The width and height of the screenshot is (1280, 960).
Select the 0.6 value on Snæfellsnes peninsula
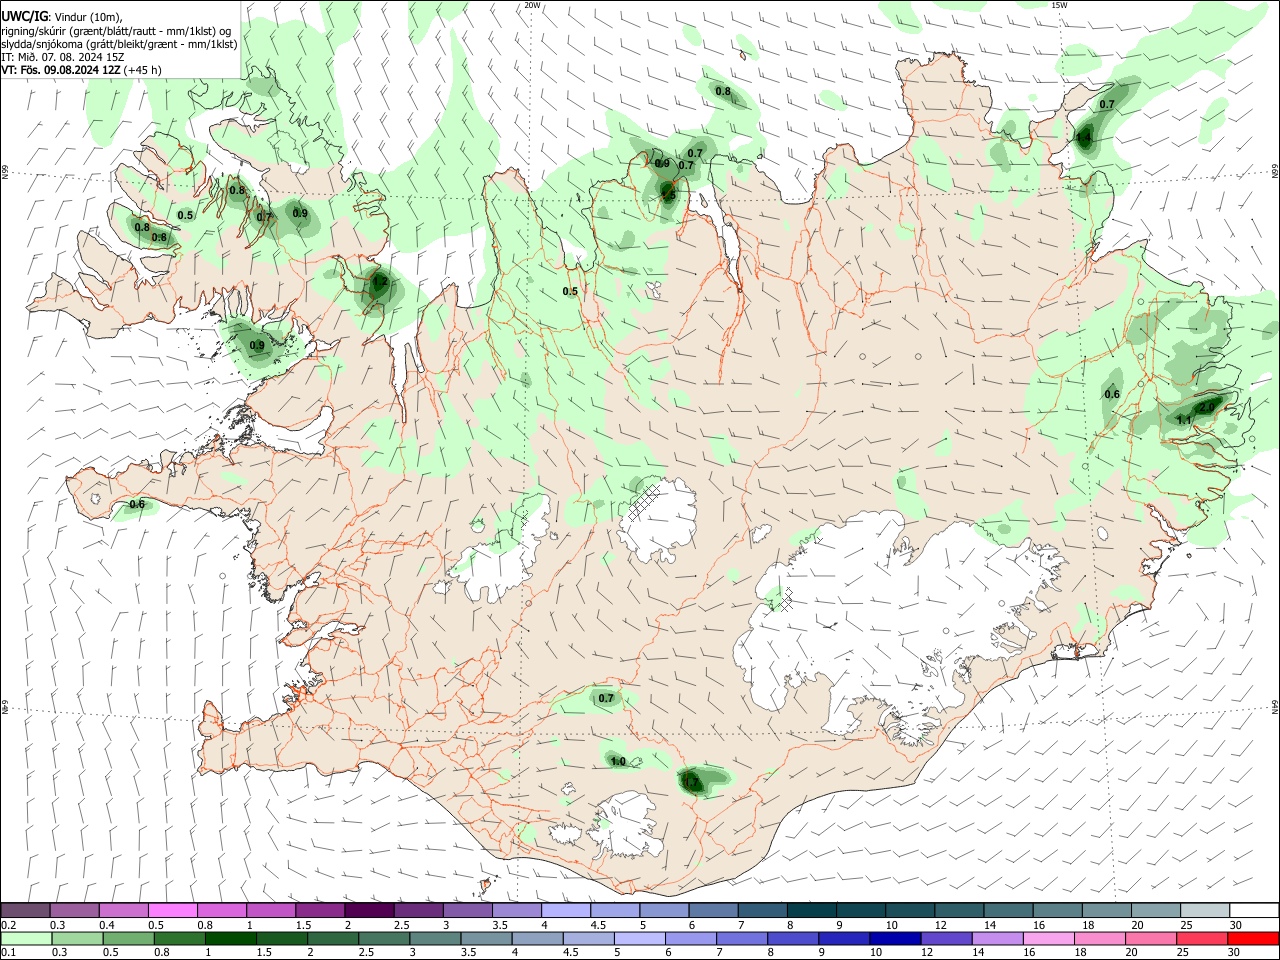pyautogui.click(x=137, y=504)
